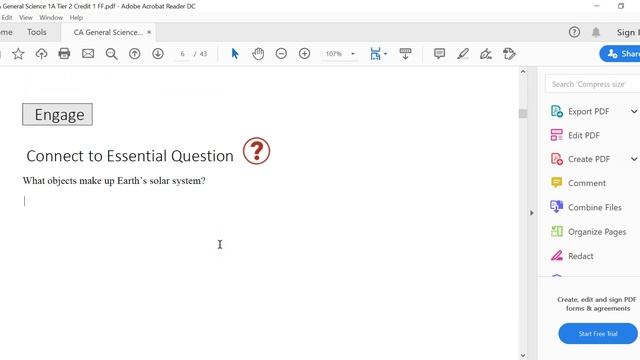Click the stamp tool icon
This screenshot has height=360, width=640.
(509, 53)
